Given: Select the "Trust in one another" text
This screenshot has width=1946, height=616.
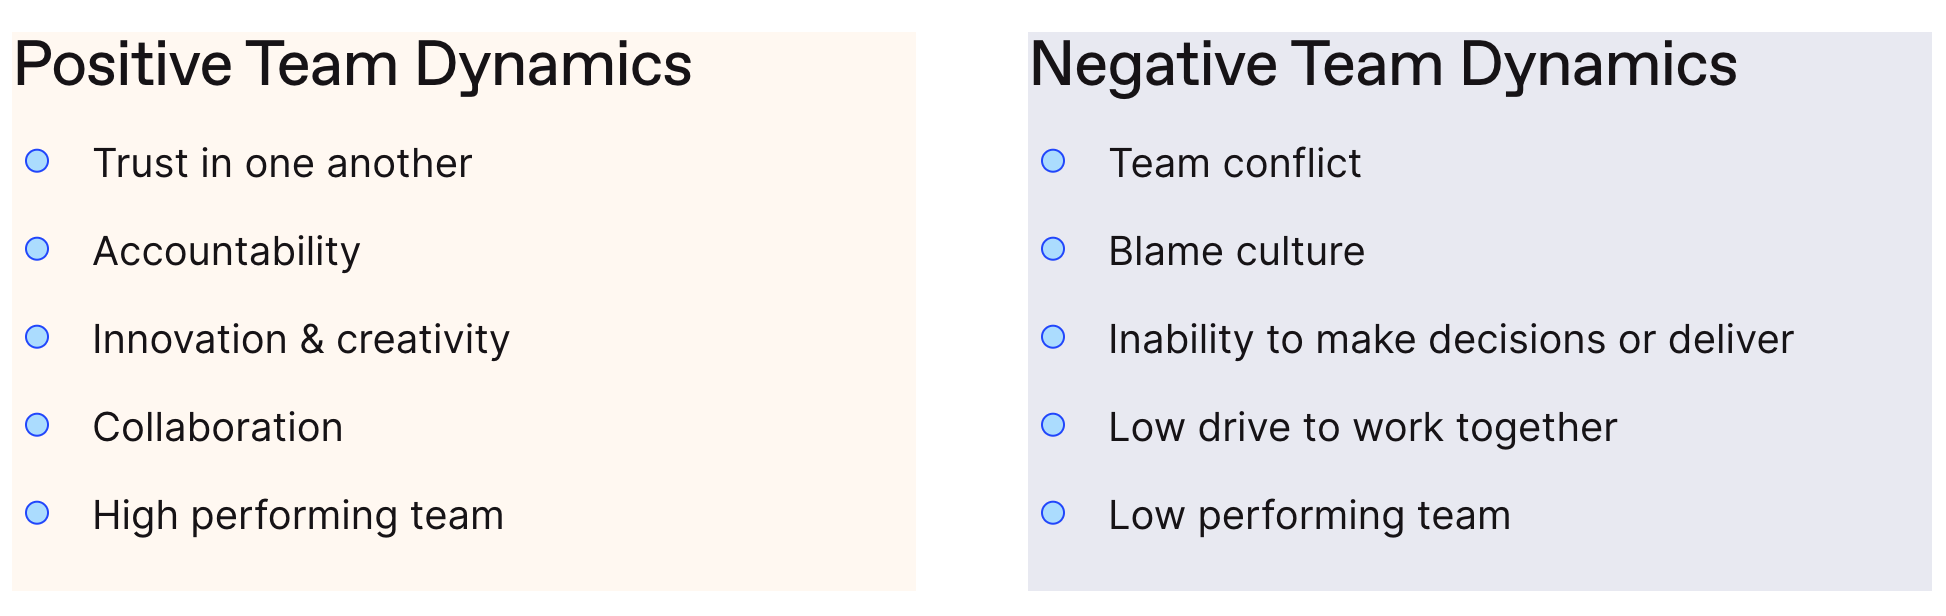Looking at the screenshot, I should (x=282, y=164).
